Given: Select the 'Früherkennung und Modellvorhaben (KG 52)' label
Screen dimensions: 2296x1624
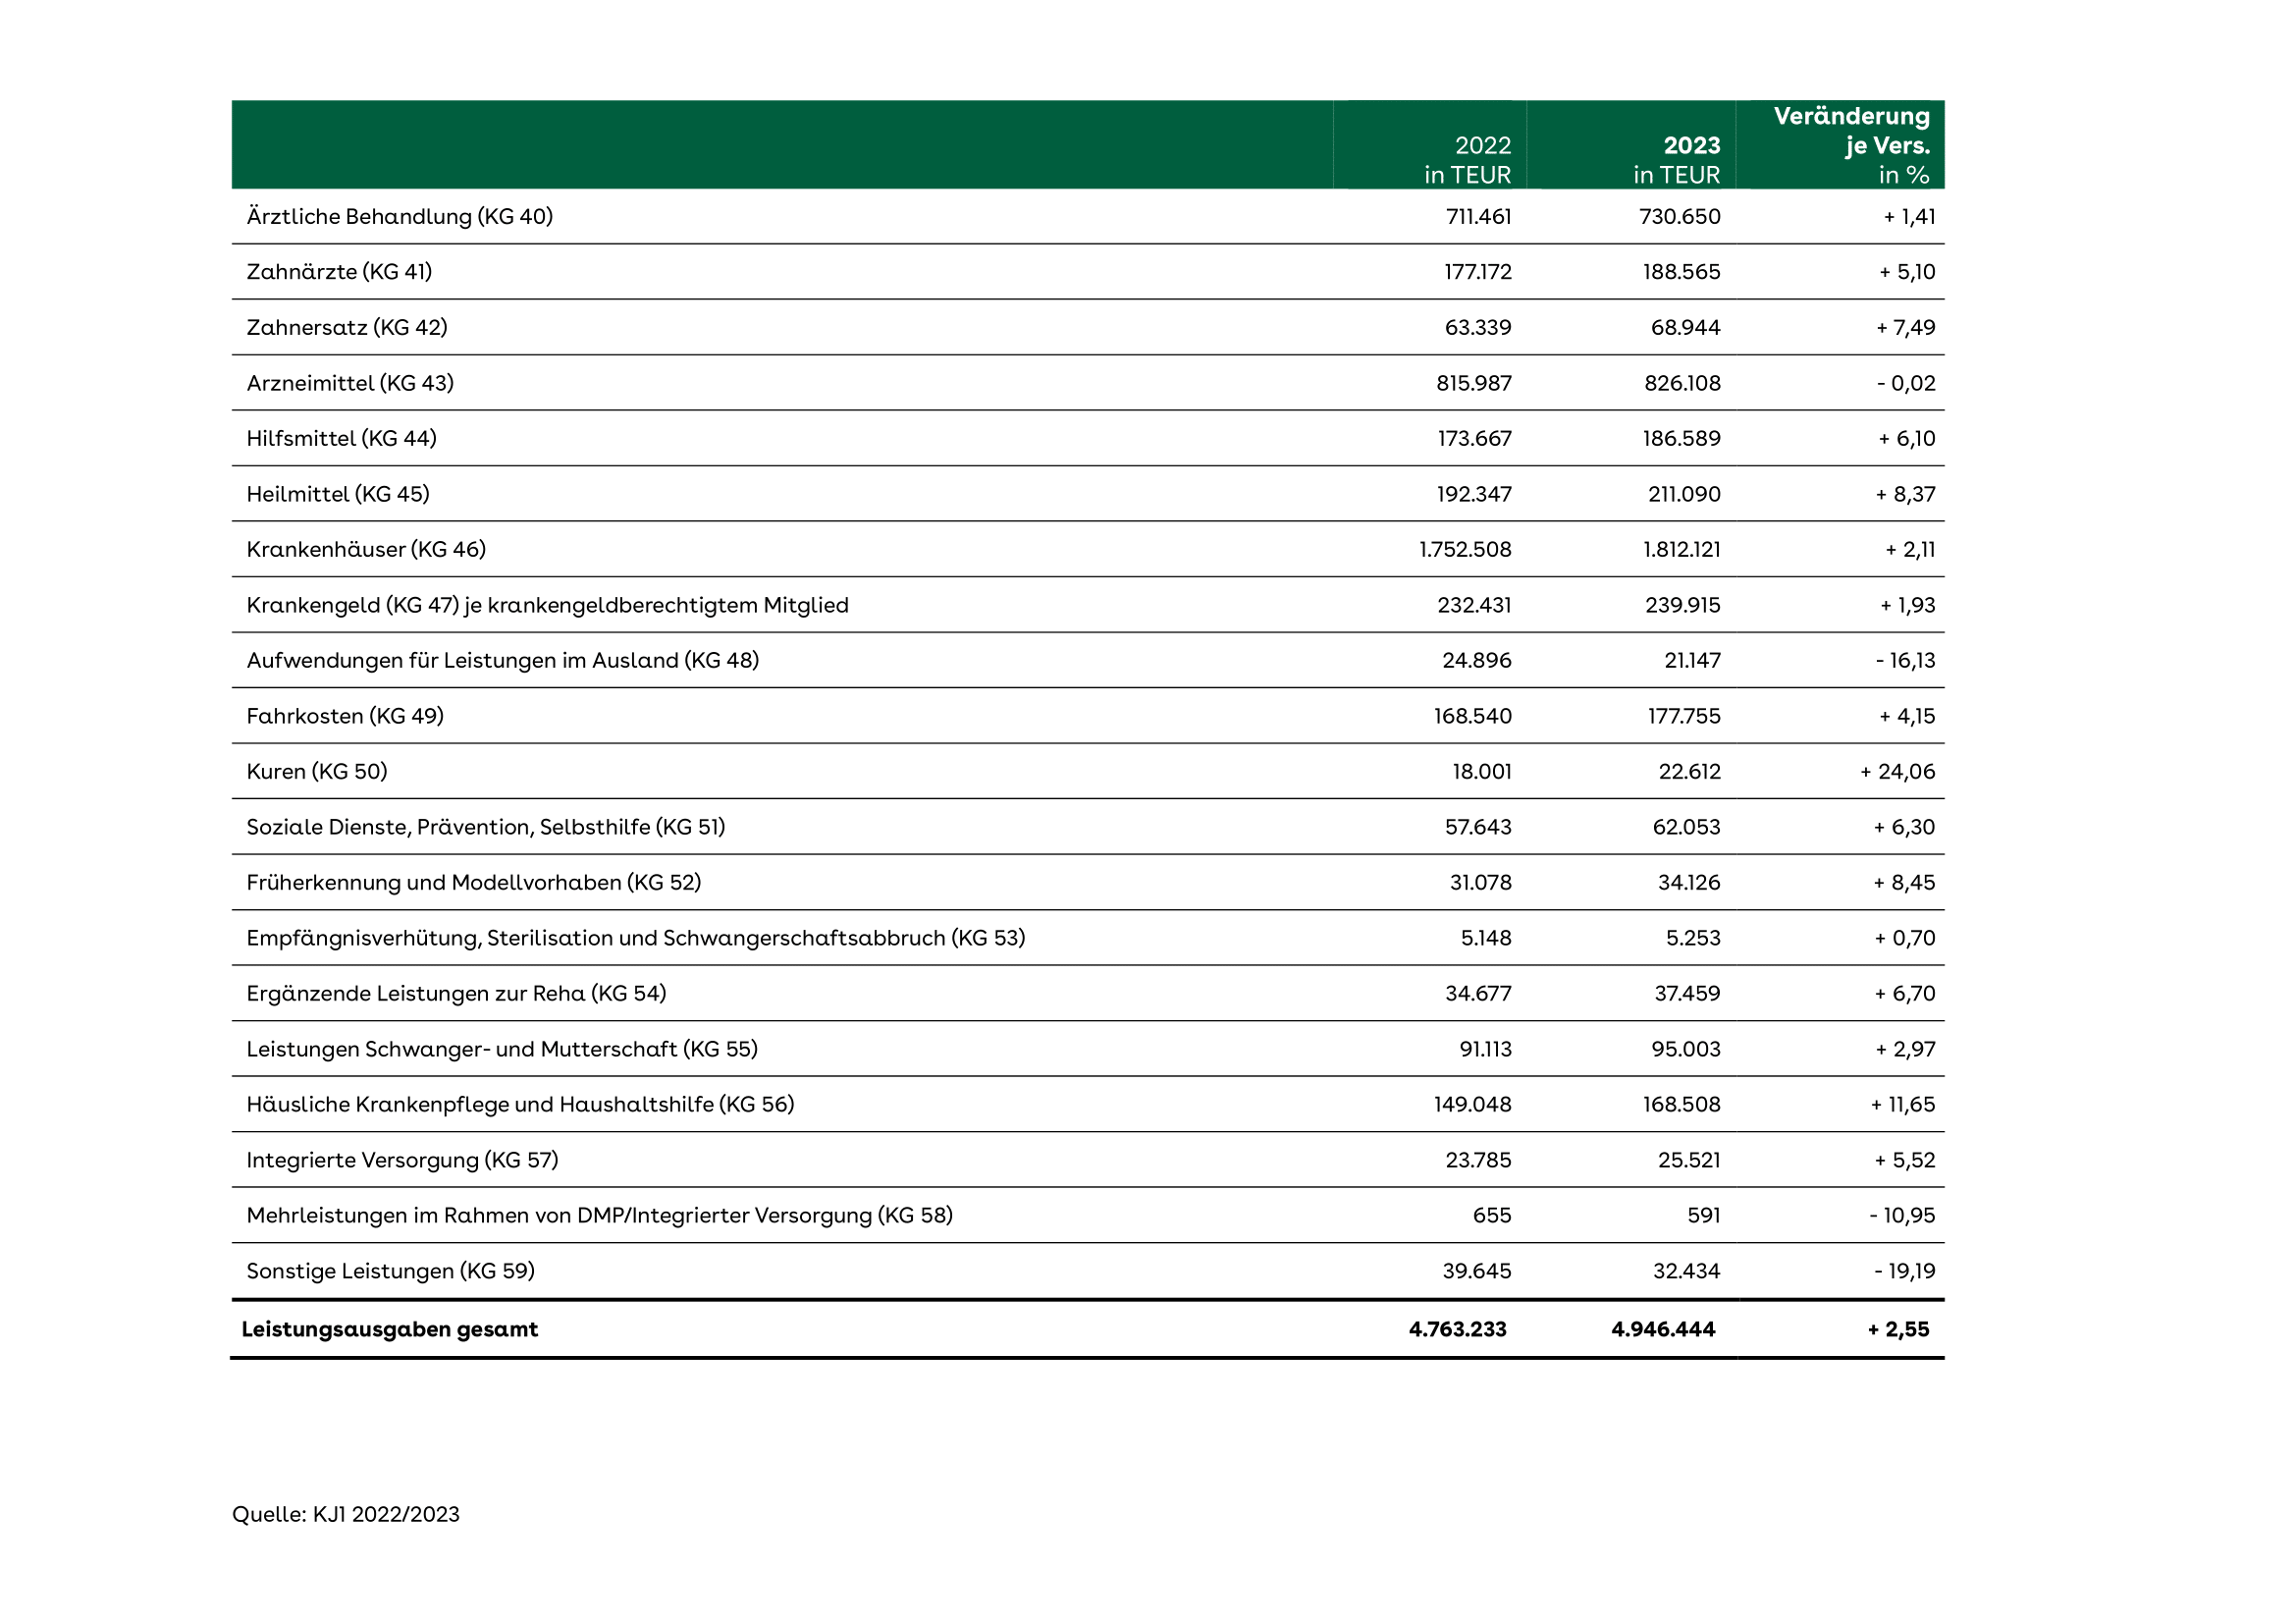Looking at the screenshot, I should (x=474, y=882).
